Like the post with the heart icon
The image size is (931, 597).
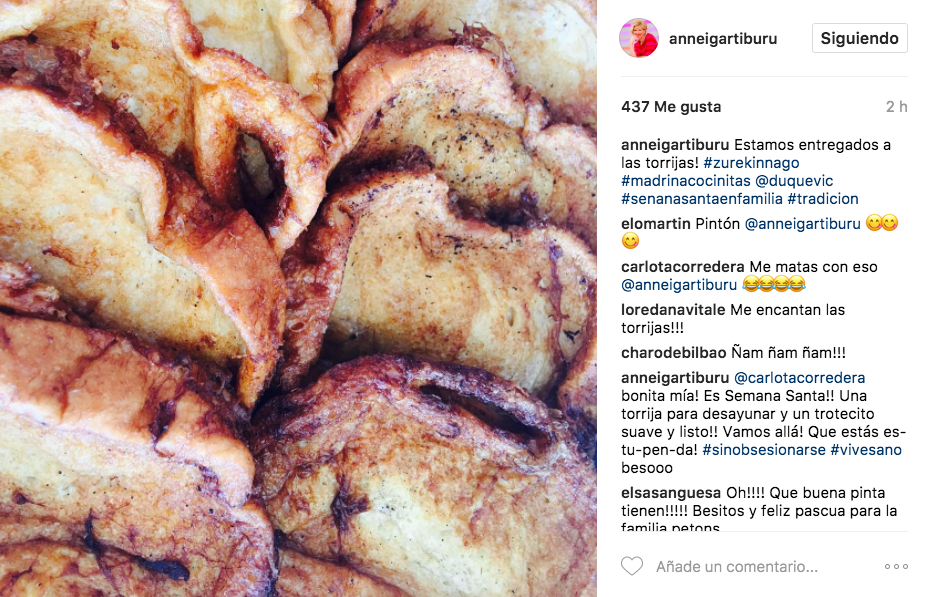[x=632, y=566]
